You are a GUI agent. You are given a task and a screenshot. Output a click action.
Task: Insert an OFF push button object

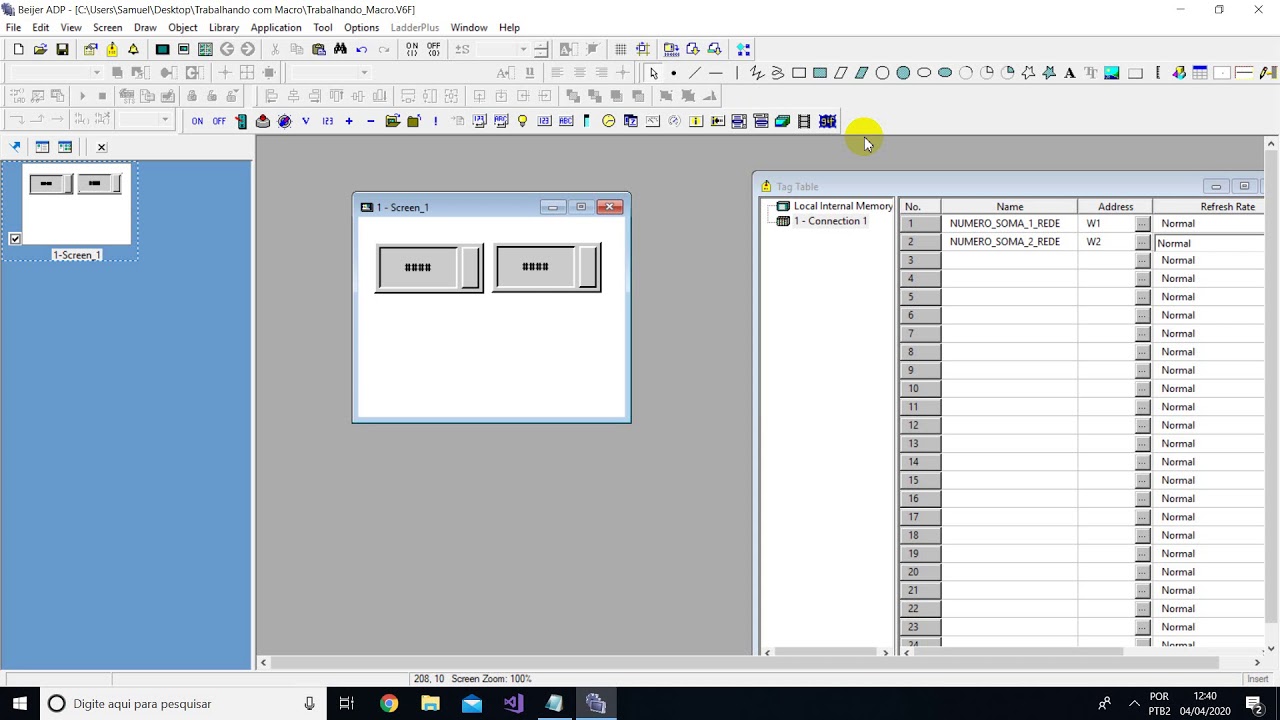coord(219,121)
